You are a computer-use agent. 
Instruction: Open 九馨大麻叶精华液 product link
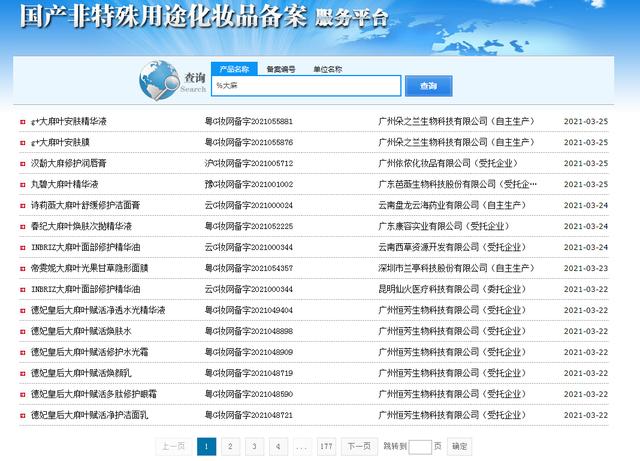(x=64, y=184)
